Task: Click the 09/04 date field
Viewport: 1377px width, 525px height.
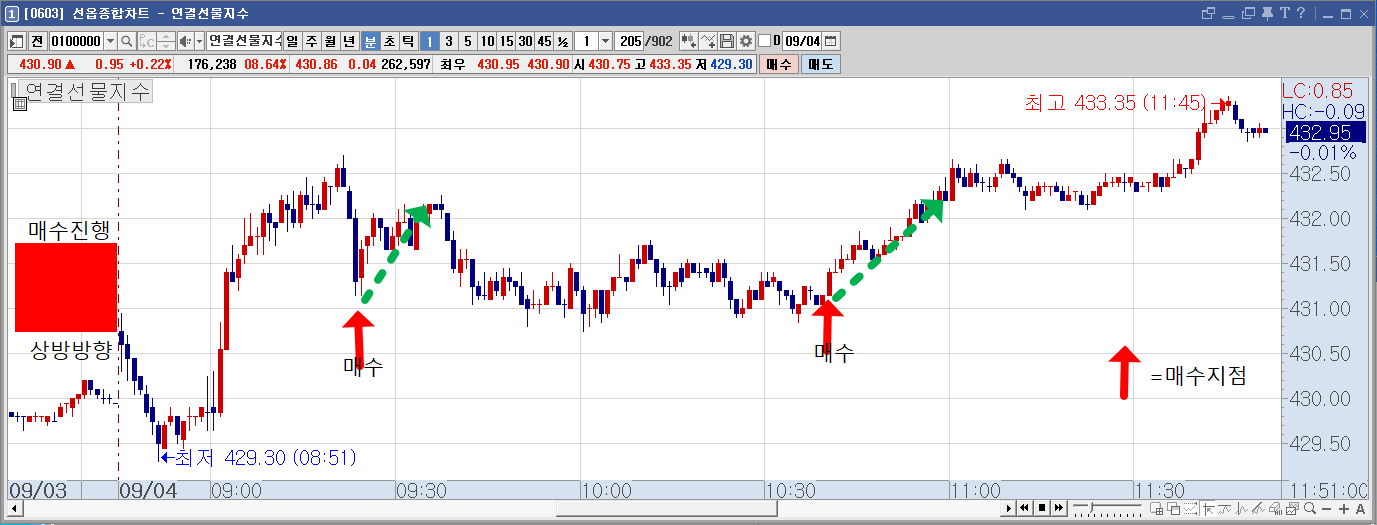Action: (x=802, y=41)
